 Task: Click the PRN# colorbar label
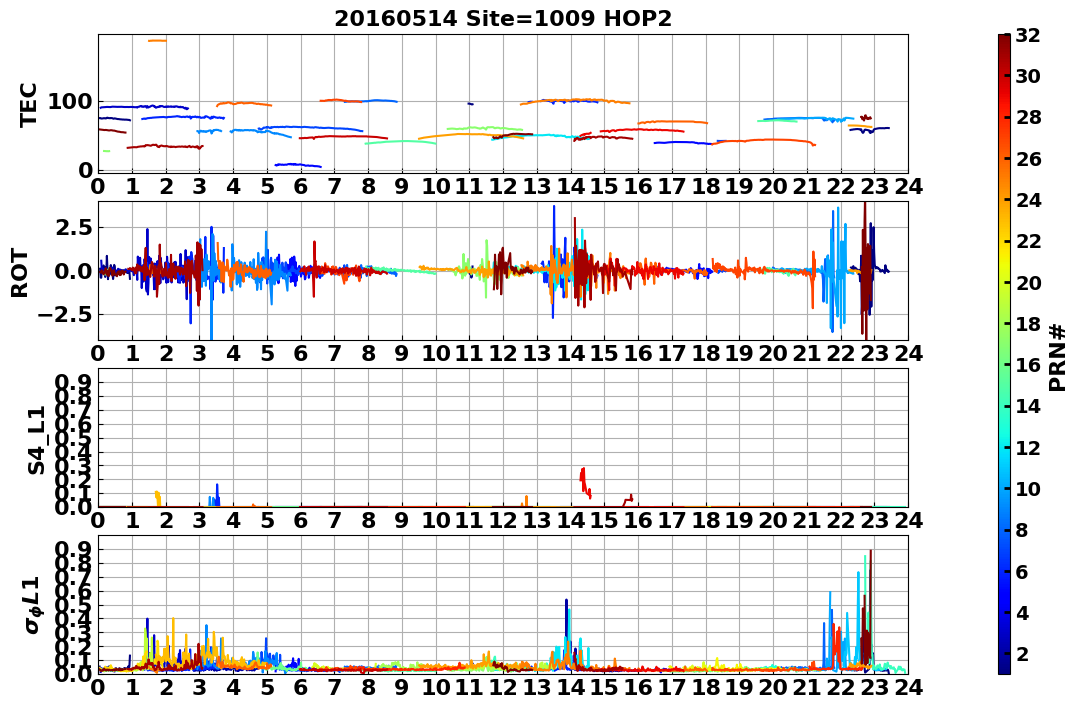1058,357
